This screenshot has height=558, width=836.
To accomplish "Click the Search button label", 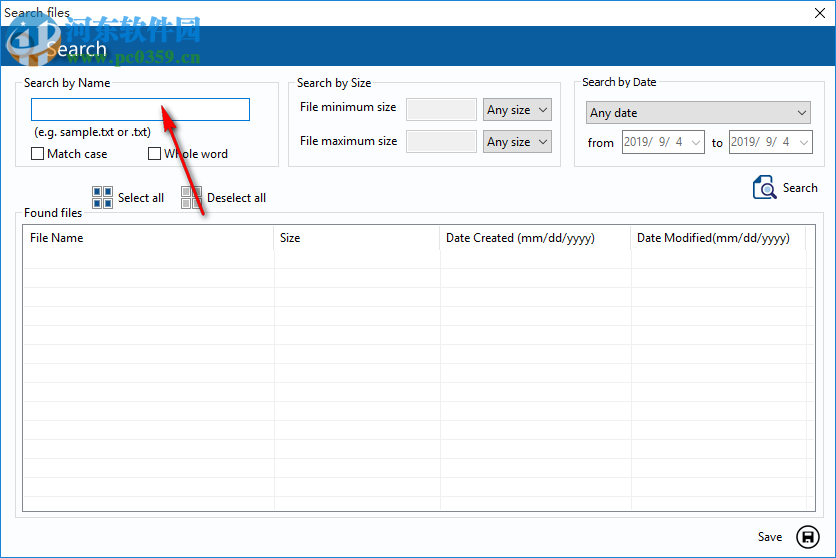I will [x=800, y=188].
